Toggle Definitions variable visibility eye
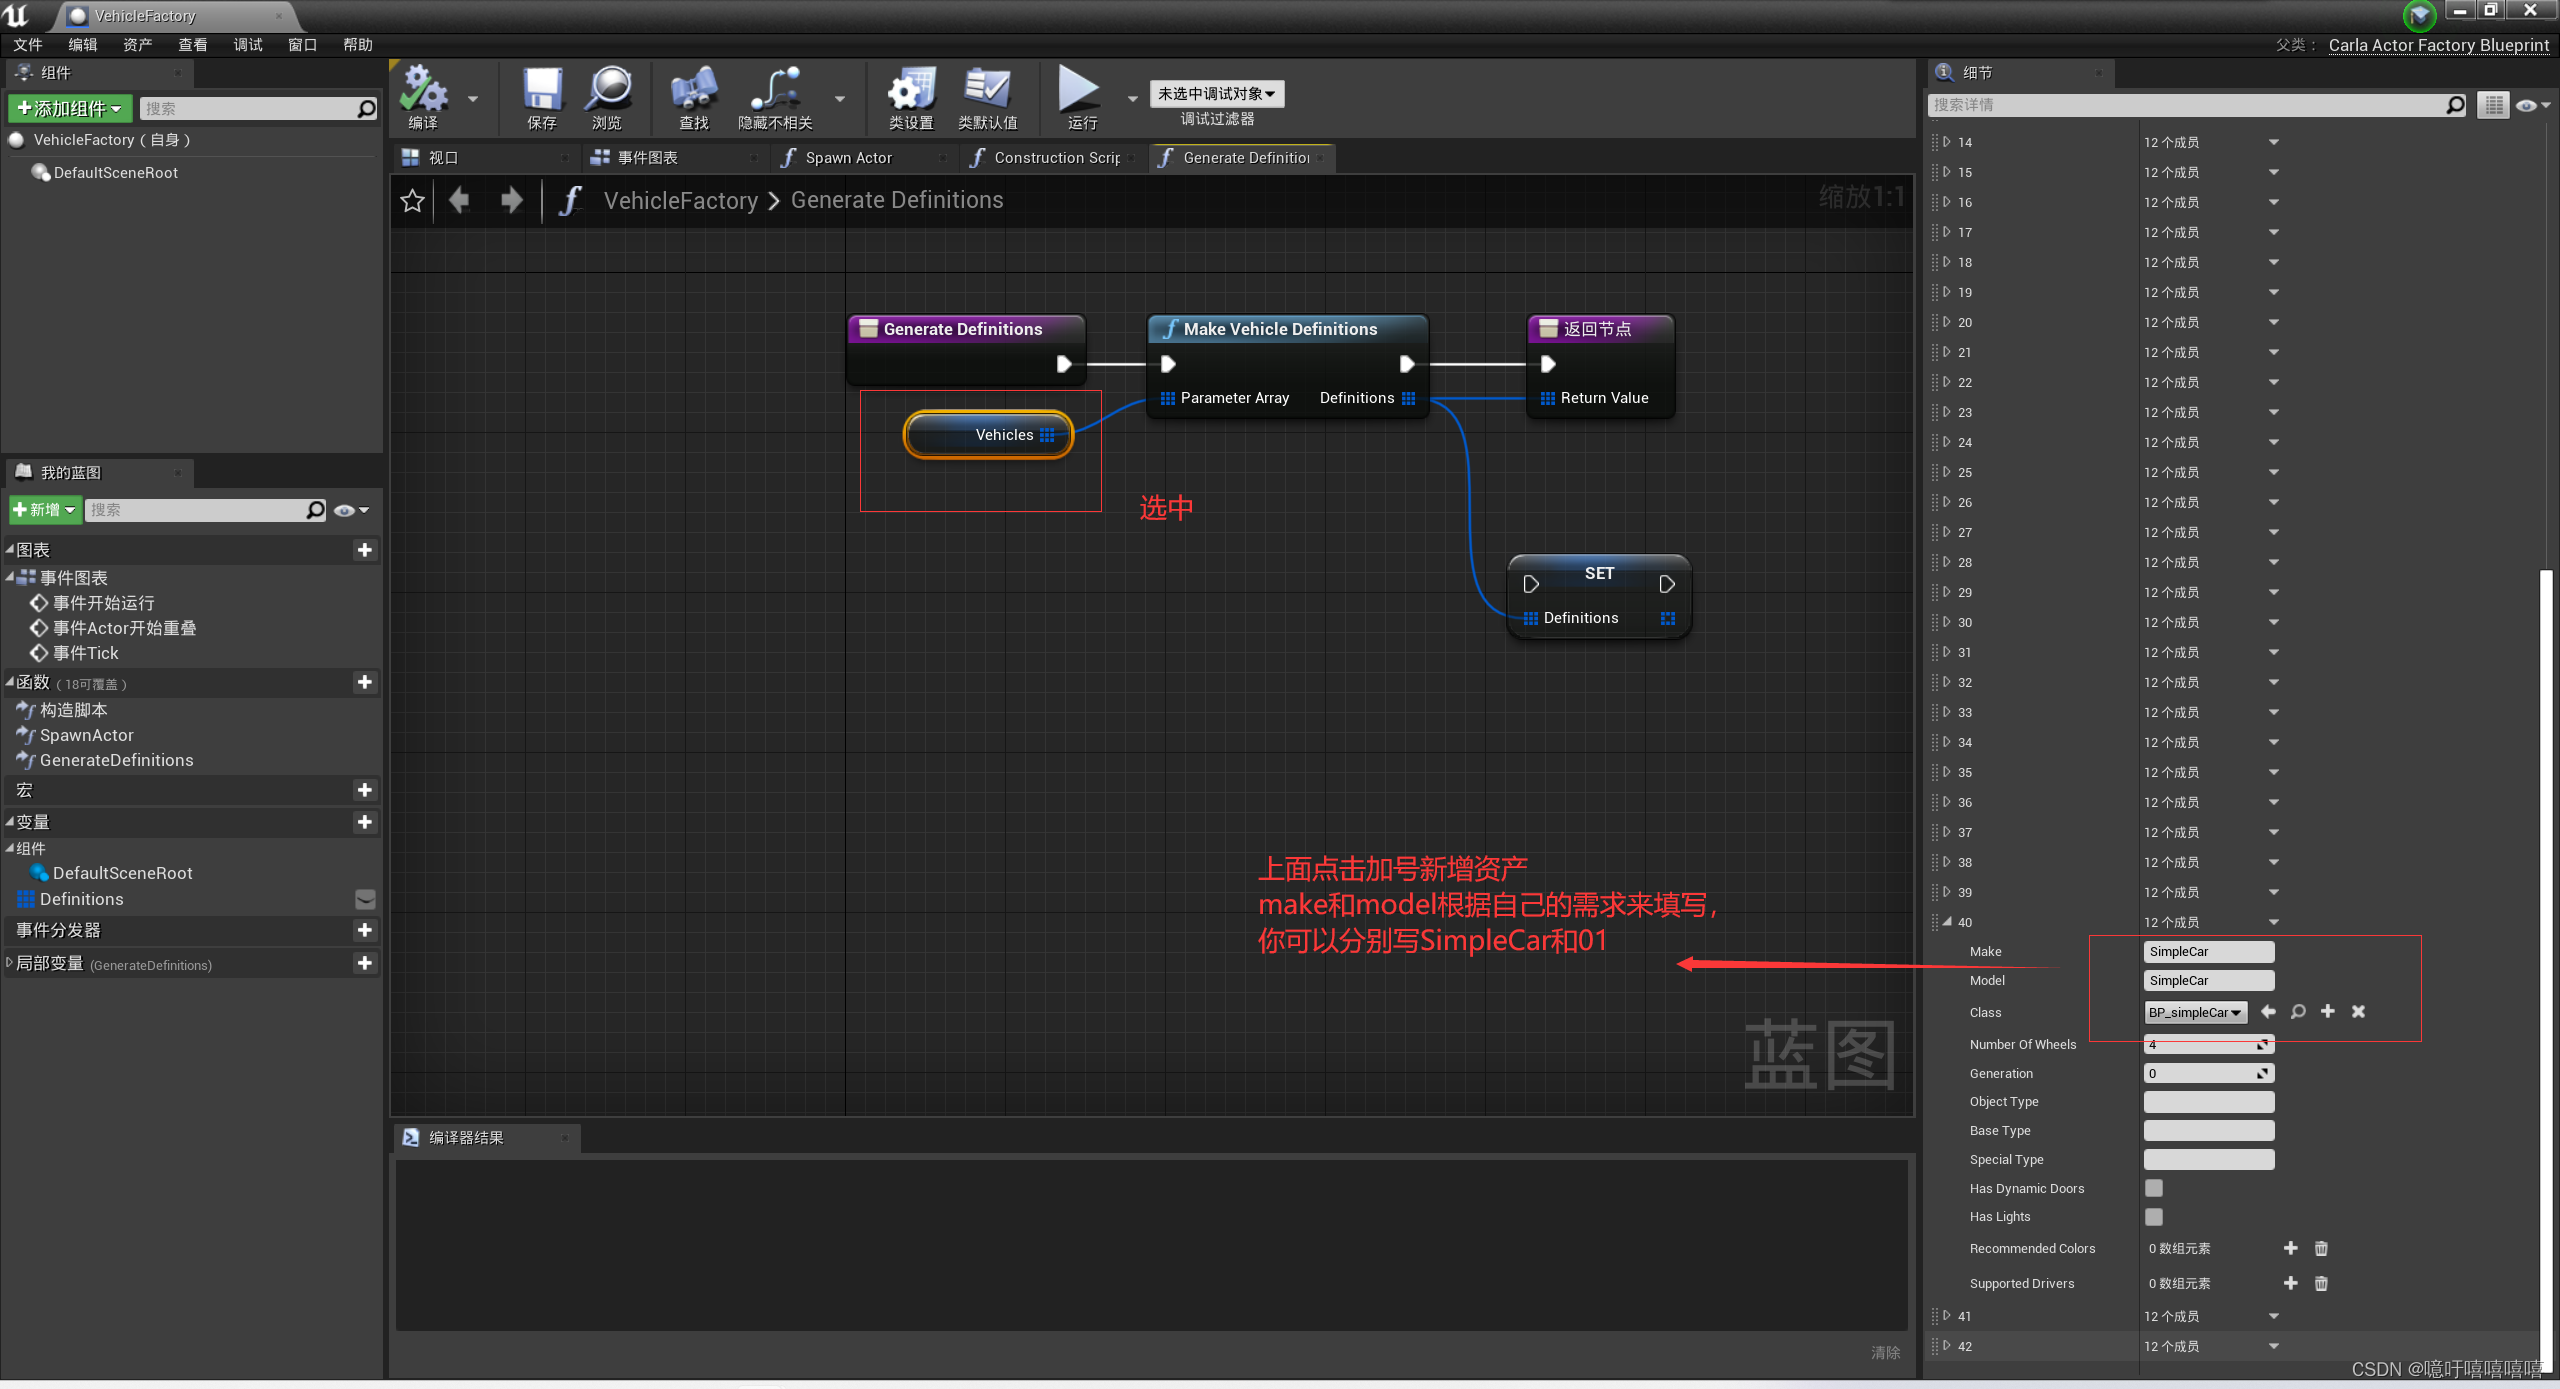The image size is (2560, 1389). click(x=366, y=899)
